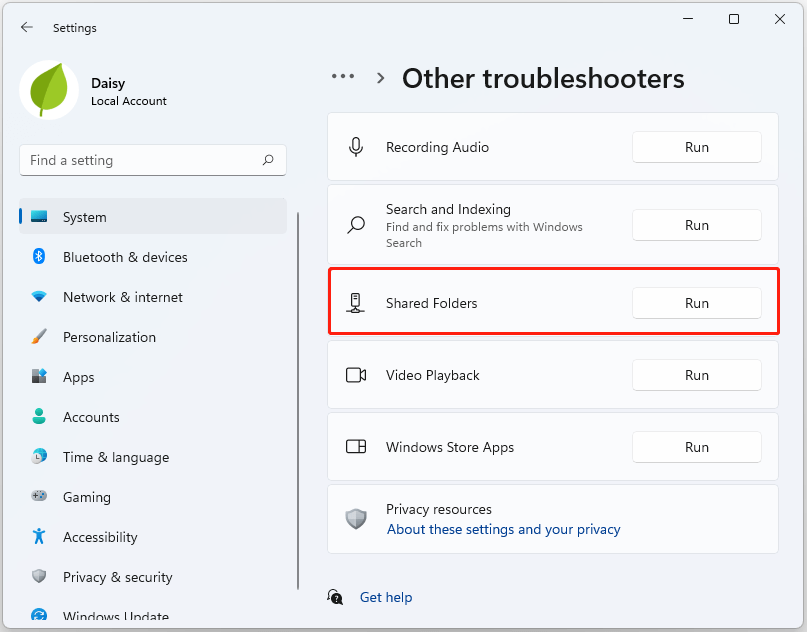Click the search magnifier in Find a setting

point(268,160)
